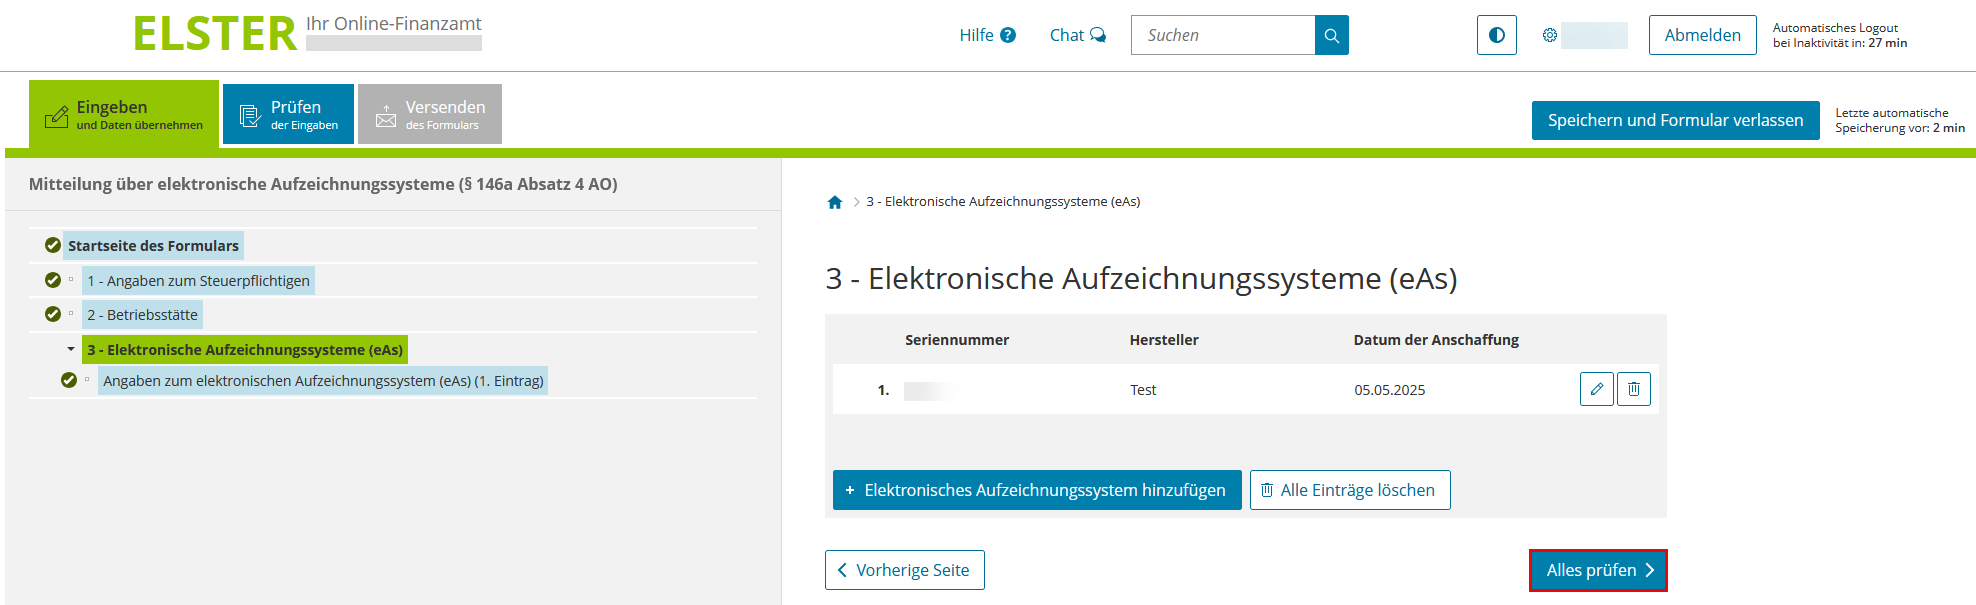Viewport: 1976px width, 605px height.
Task: Click Alle Einträge löschen button
Action: coord(1349,490)
